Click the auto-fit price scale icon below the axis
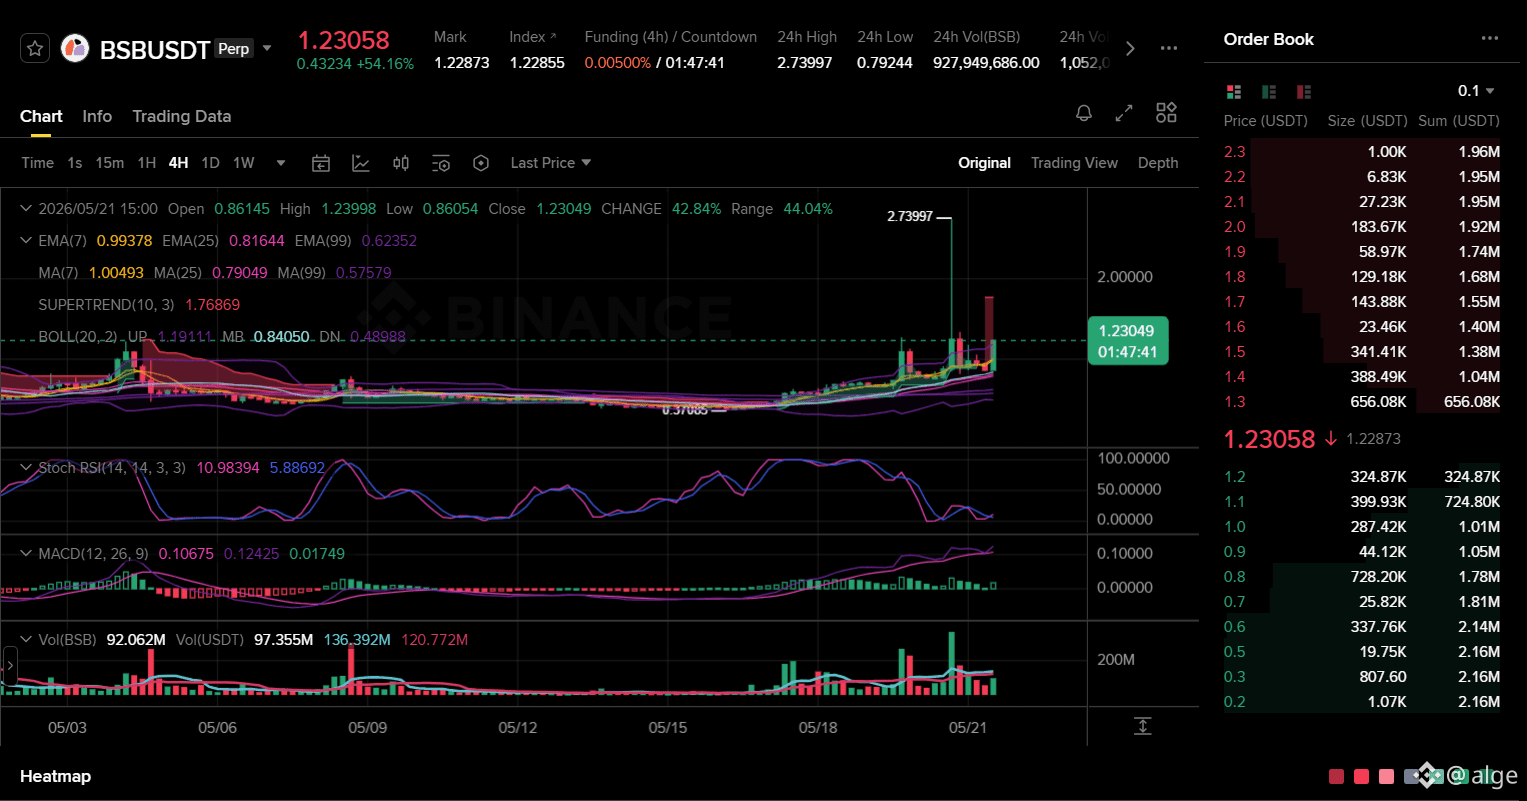Image resolution: width=1527 pixels, height=801 pixels. pyautogui.click(x=1143, y=726)
